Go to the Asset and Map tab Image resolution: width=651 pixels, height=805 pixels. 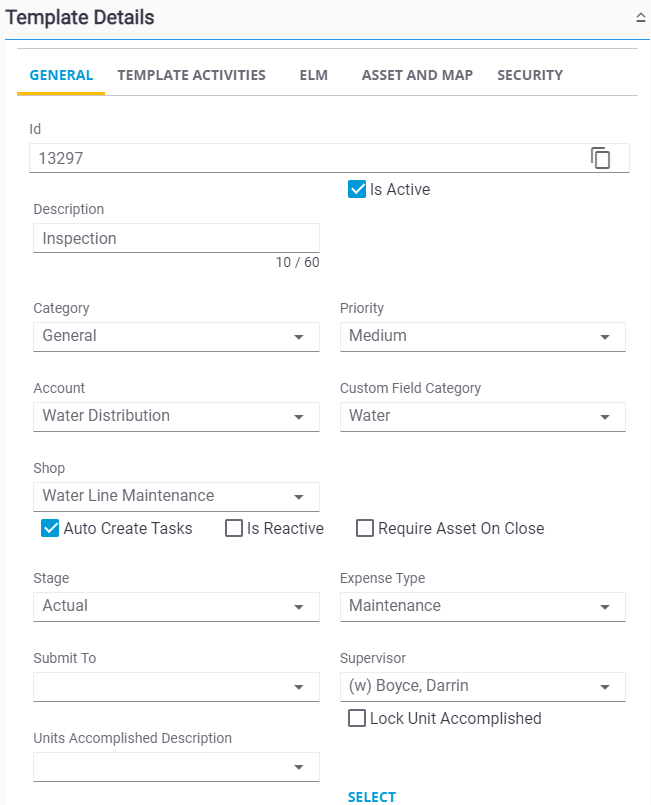(x=417, y=75)
